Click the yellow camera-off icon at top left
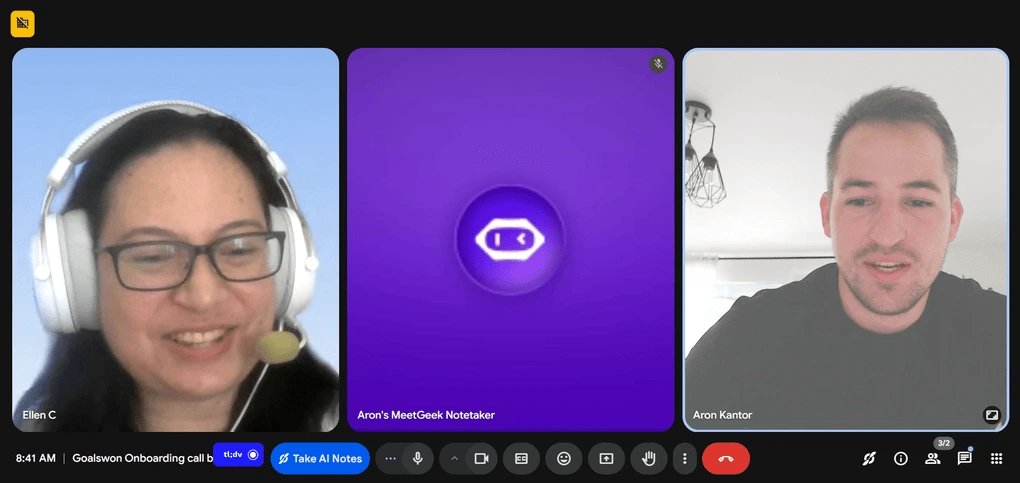The height and width of the screenshot is (483, 1020). click(23, 24)
